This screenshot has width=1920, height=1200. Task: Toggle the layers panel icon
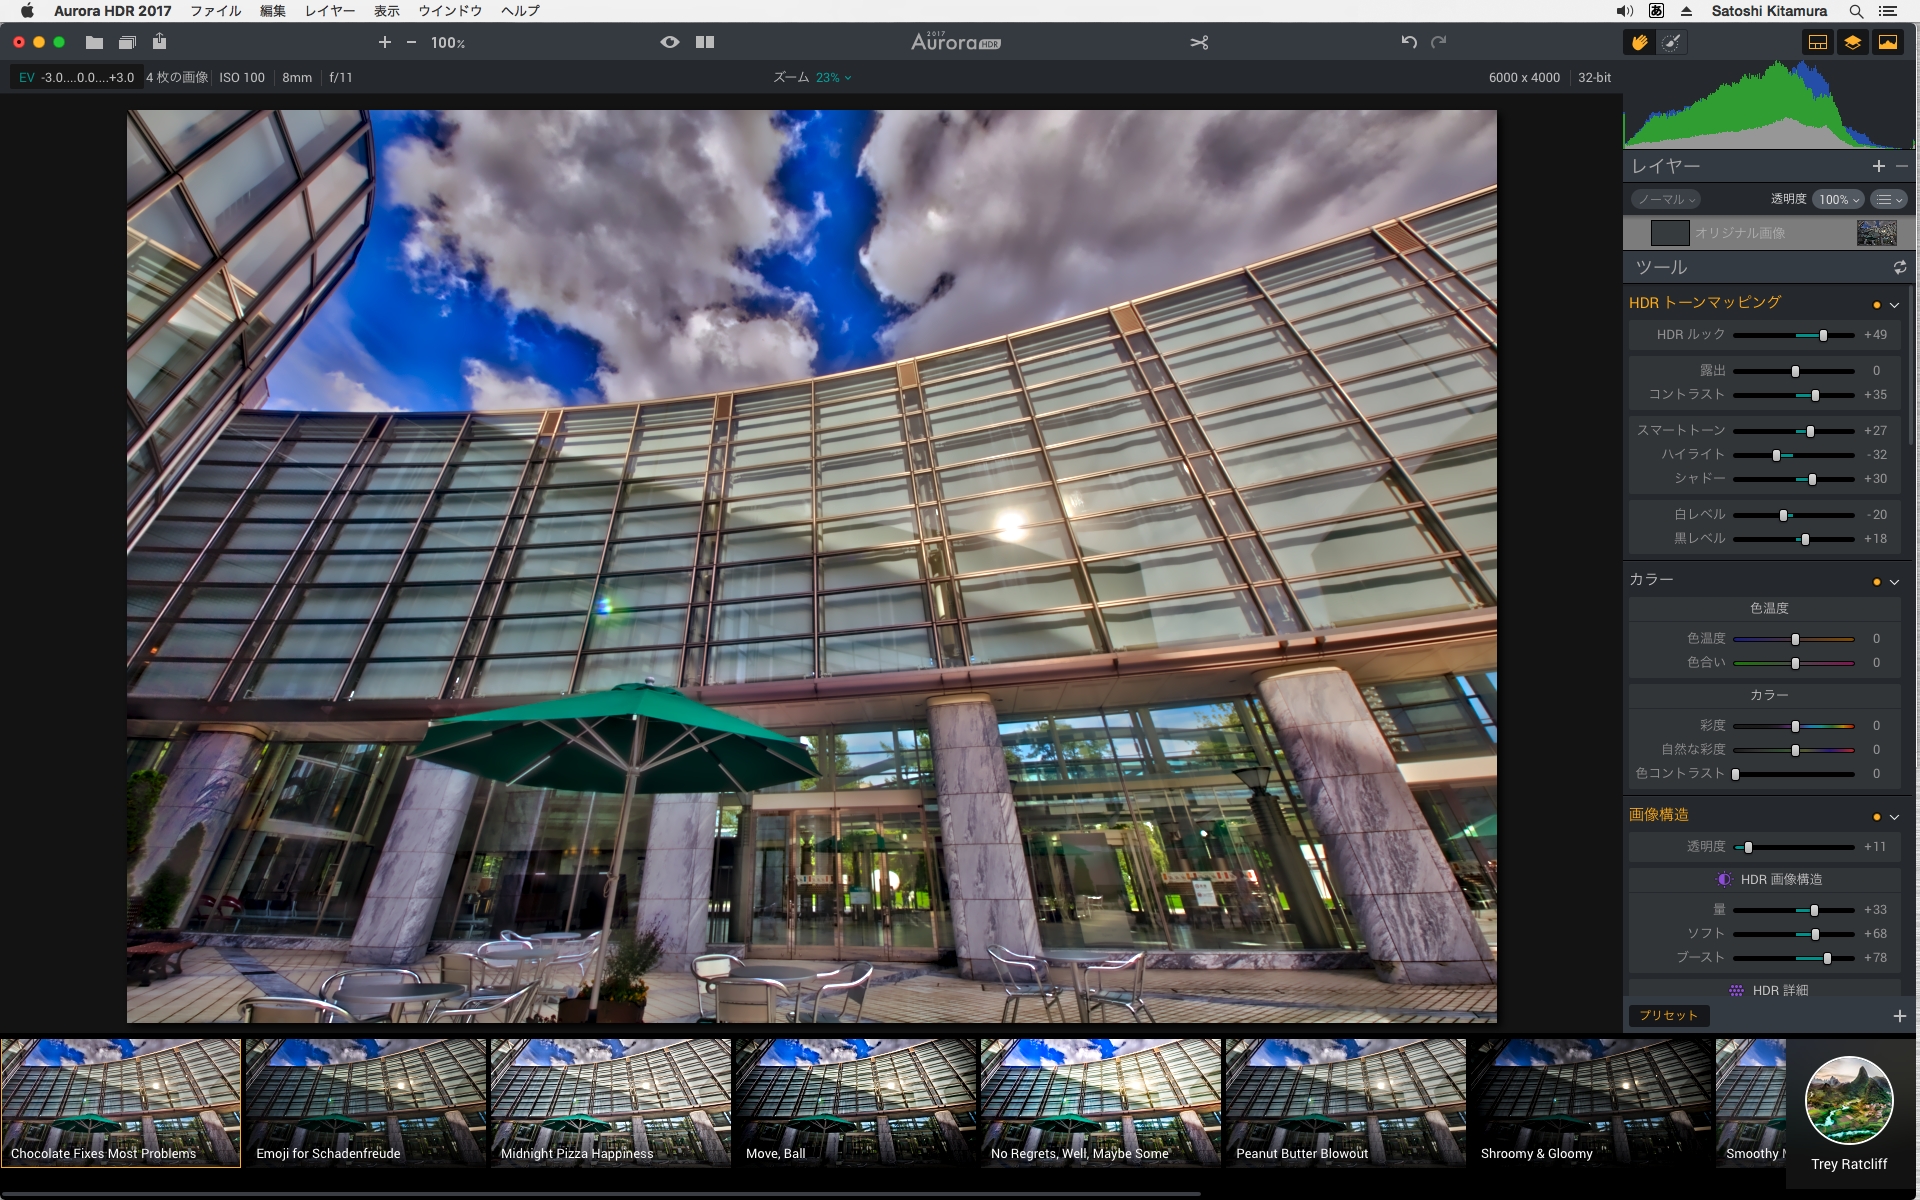1853,42
